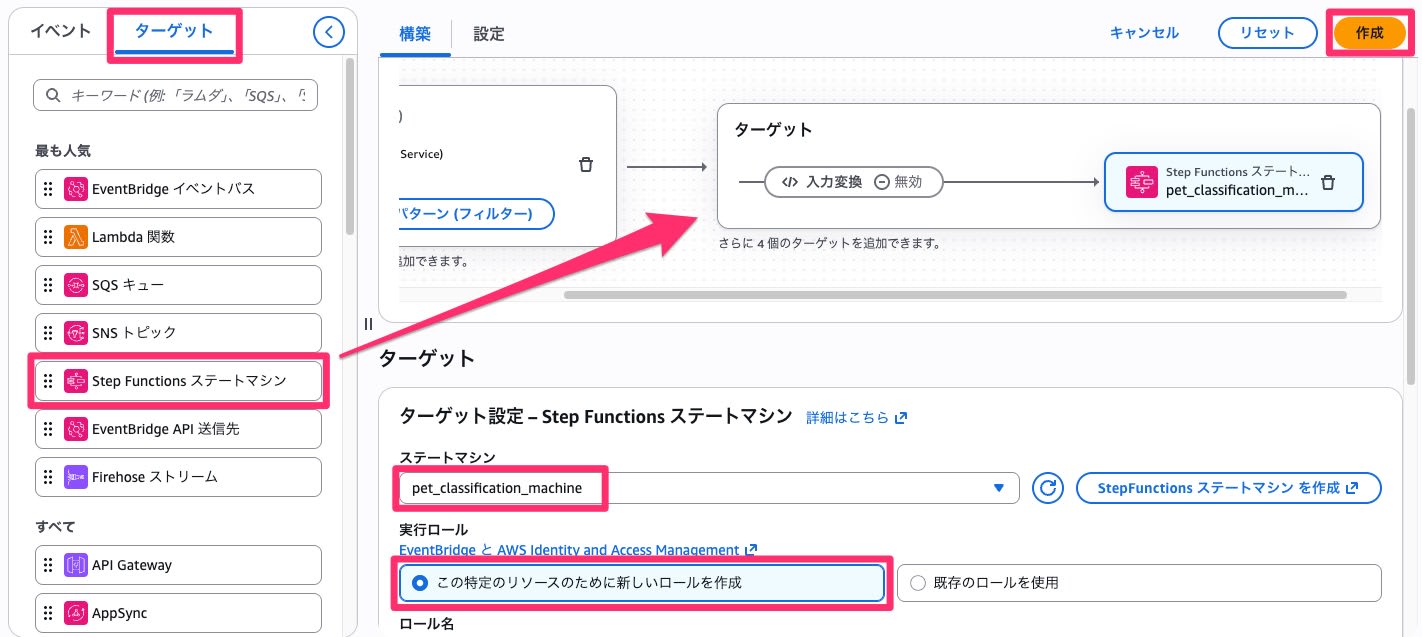Click the キャンセル link
1422x637 pixels.
click(x=1144, y=33)
